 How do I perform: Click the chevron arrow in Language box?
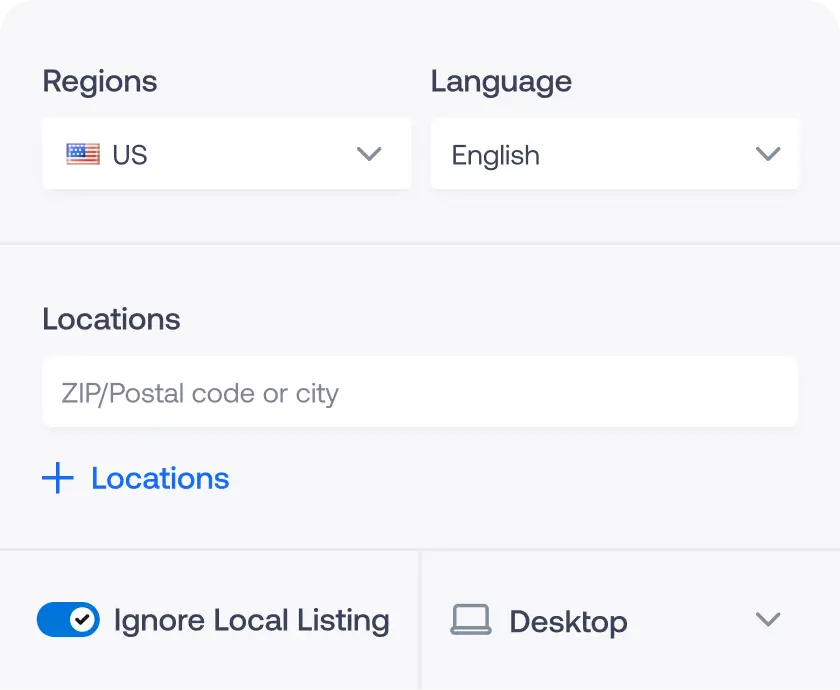click(x=767, y=154)
